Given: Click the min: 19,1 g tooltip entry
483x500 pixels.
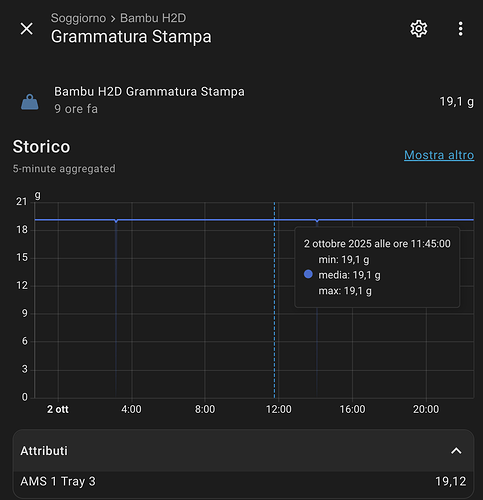Looking at the screenshot, I should 344,260.
